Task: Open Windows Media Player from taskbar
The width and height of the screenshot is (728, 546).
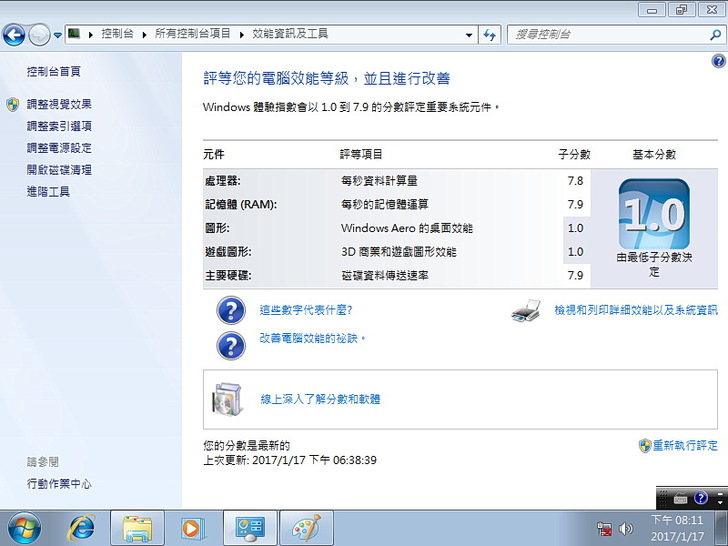Action: (x=191, y=528)
